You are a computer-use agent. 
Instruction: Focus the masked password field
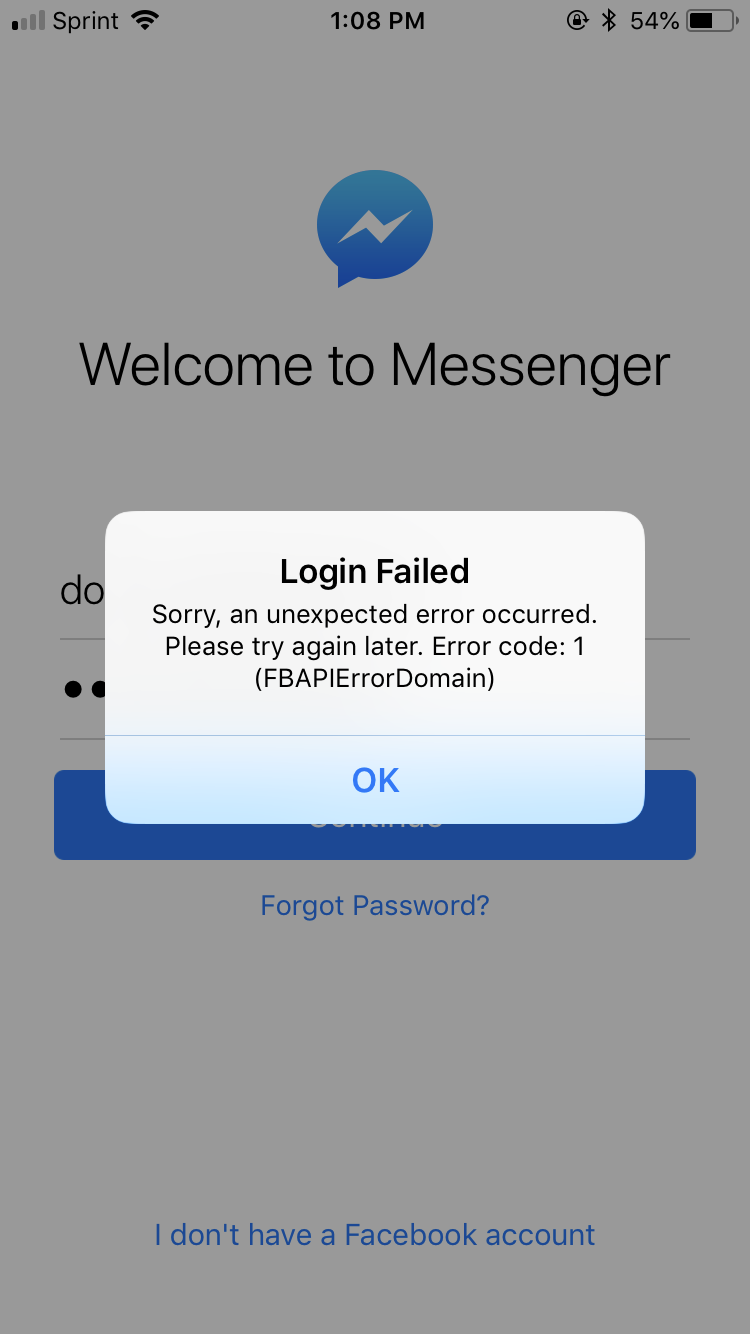tap(375, 690)
